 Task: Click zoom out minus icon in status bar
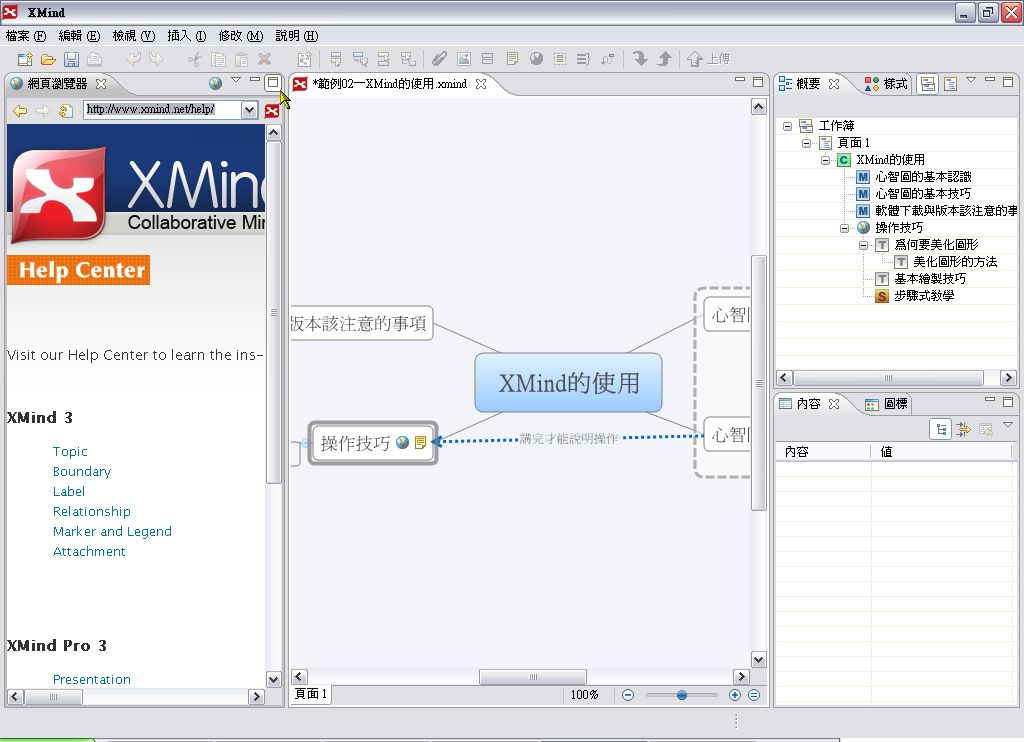pyautogui.click(x=628, y=695)
